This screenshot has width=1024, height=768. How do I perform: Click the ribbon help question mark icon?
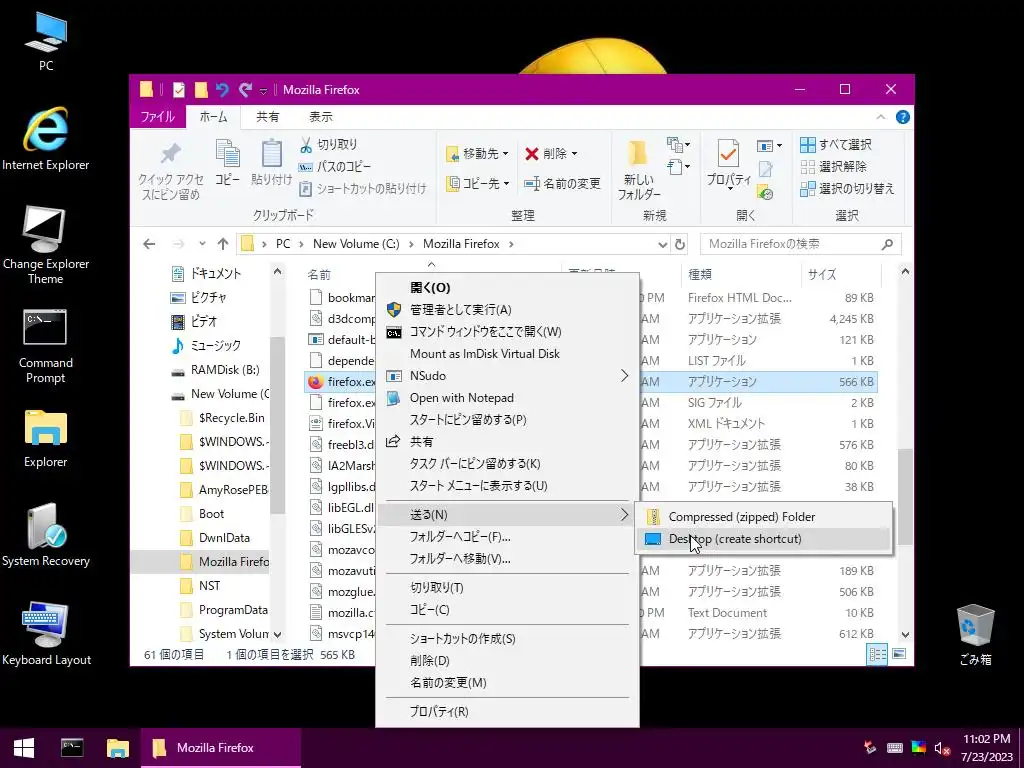(903, 117)
